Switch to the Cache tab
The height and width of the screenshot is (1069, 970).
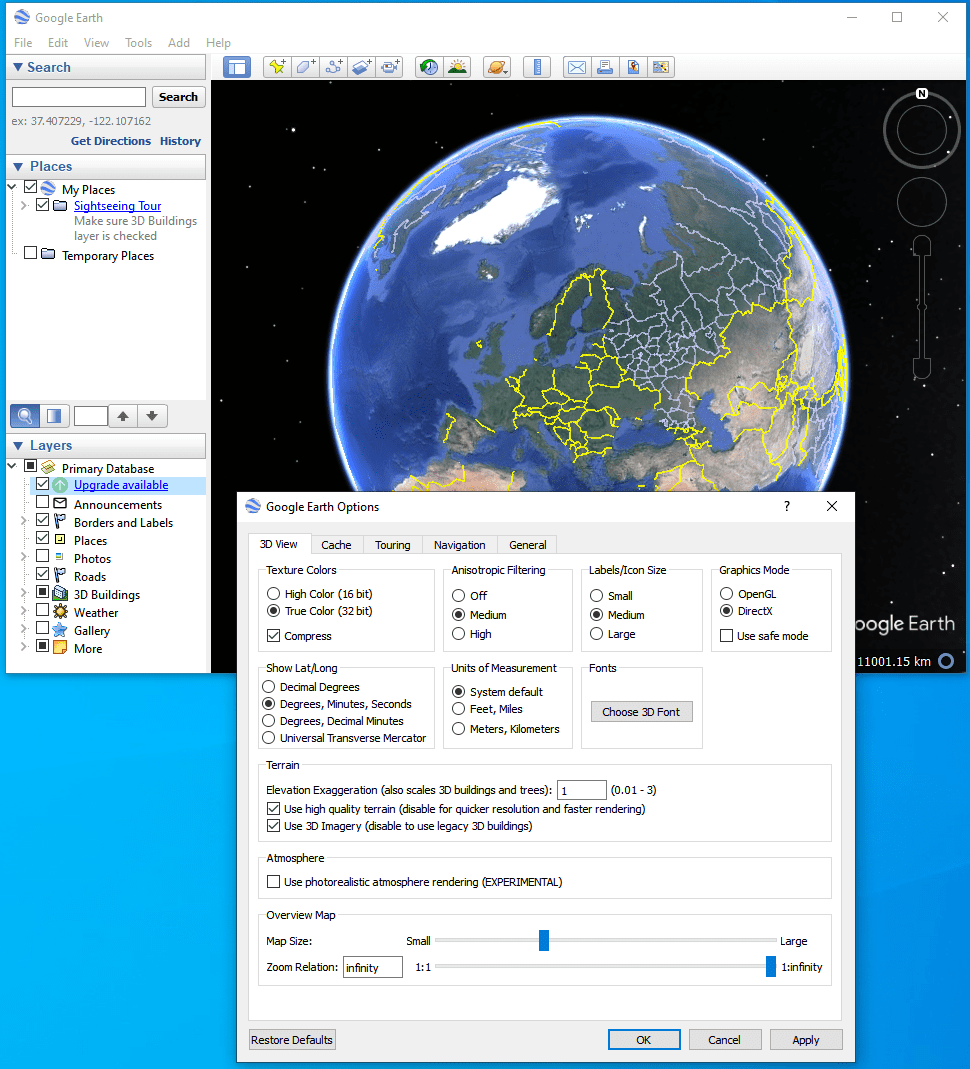click(x=336, y=545)
